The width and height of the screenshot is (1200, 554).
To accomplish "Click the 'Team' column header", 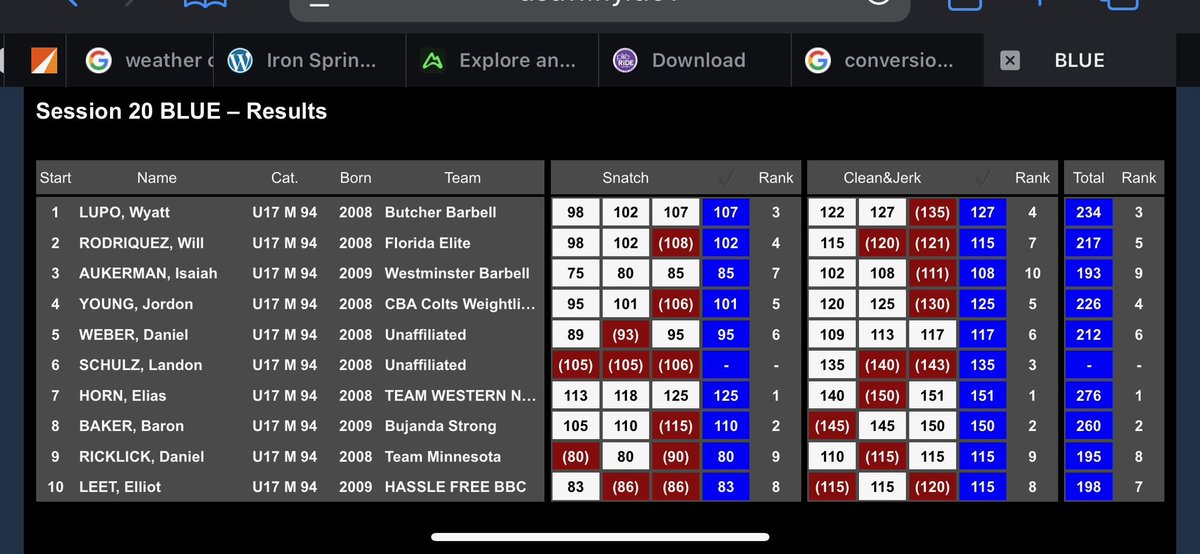I will 463,178.
